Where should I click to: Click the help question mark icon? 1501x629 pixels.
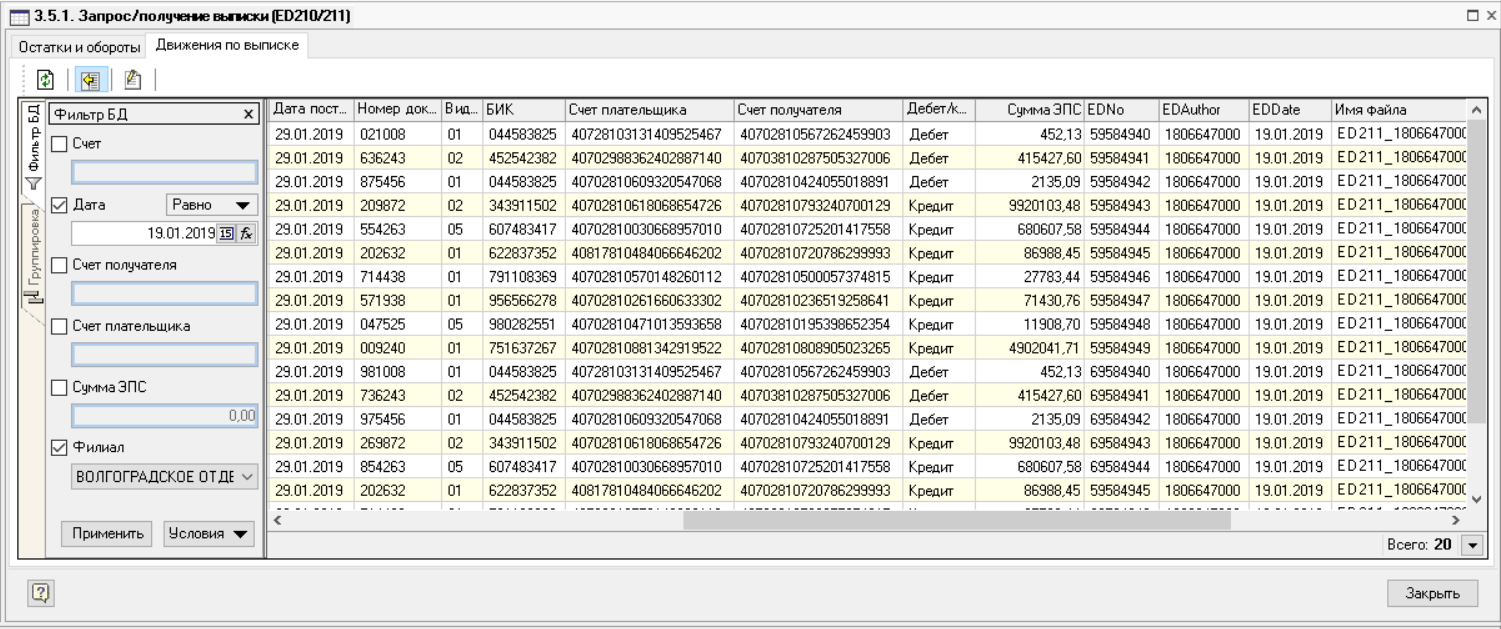pyautogui.click(x=34, y=591)
